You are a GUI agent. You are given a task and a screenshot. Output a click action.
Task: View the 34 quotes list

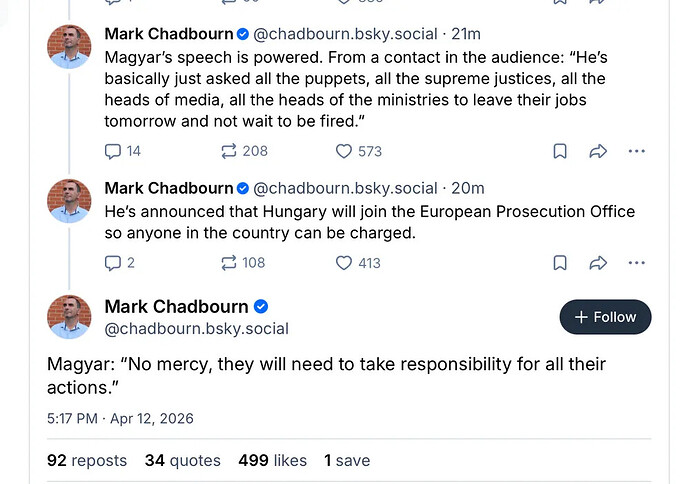182,460
